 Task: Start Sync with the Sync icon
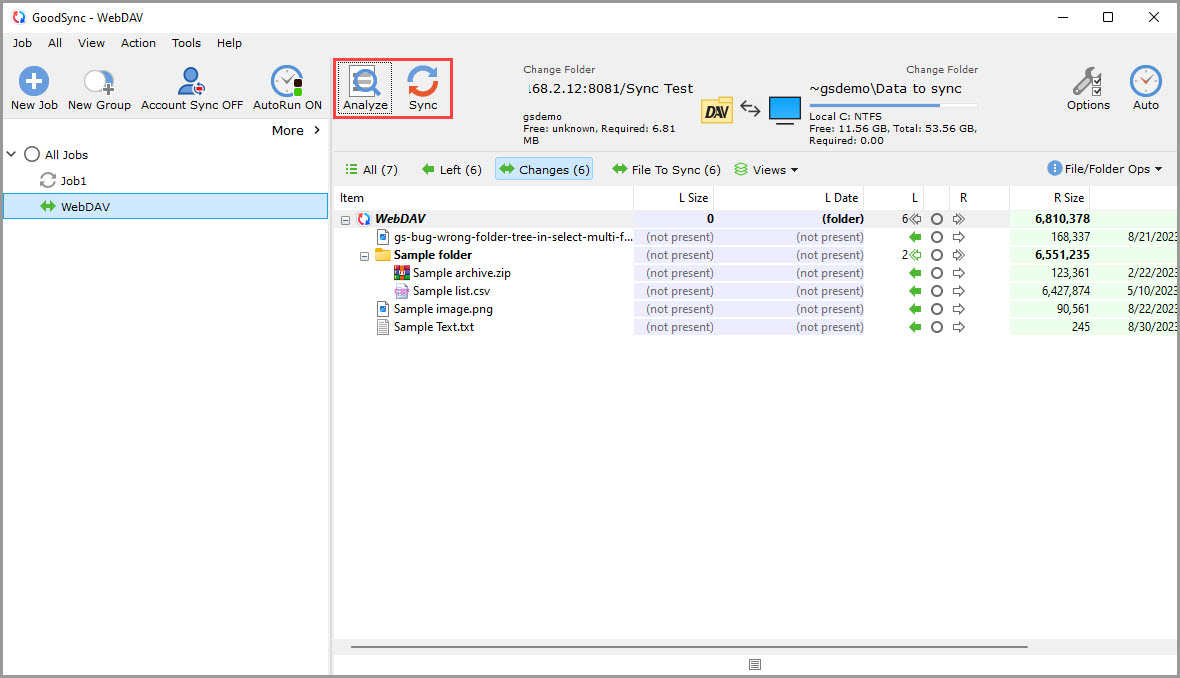423,81
